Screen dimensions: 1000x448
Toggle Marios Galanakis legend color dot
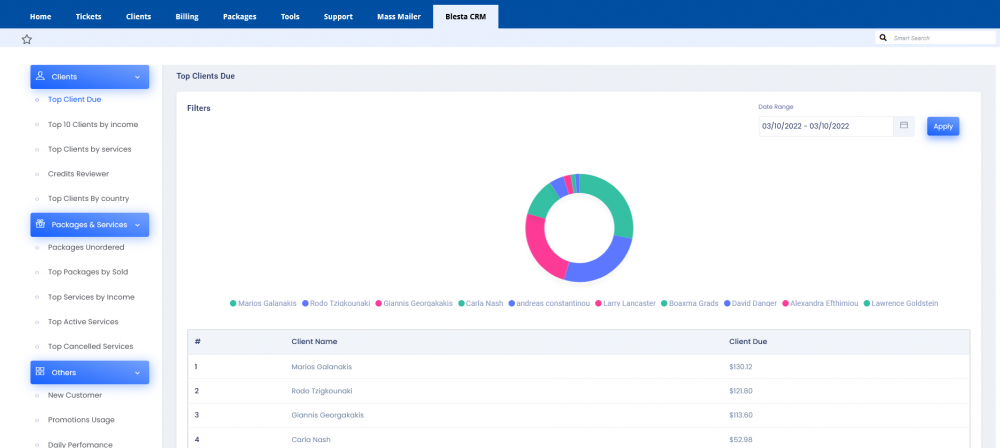click(x=233, y=303)
